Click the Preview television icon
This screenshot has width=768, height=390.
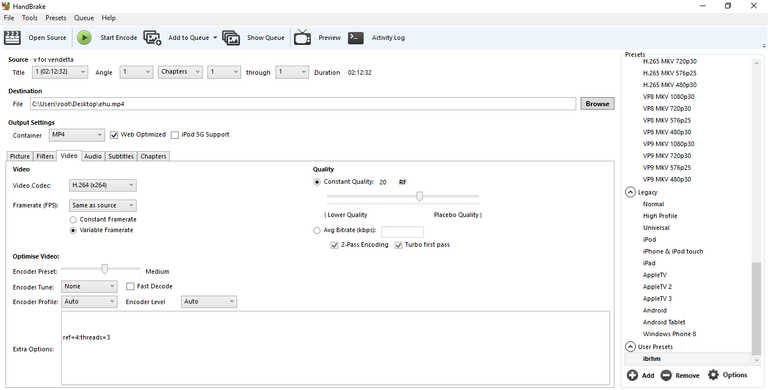coord(303,37)
